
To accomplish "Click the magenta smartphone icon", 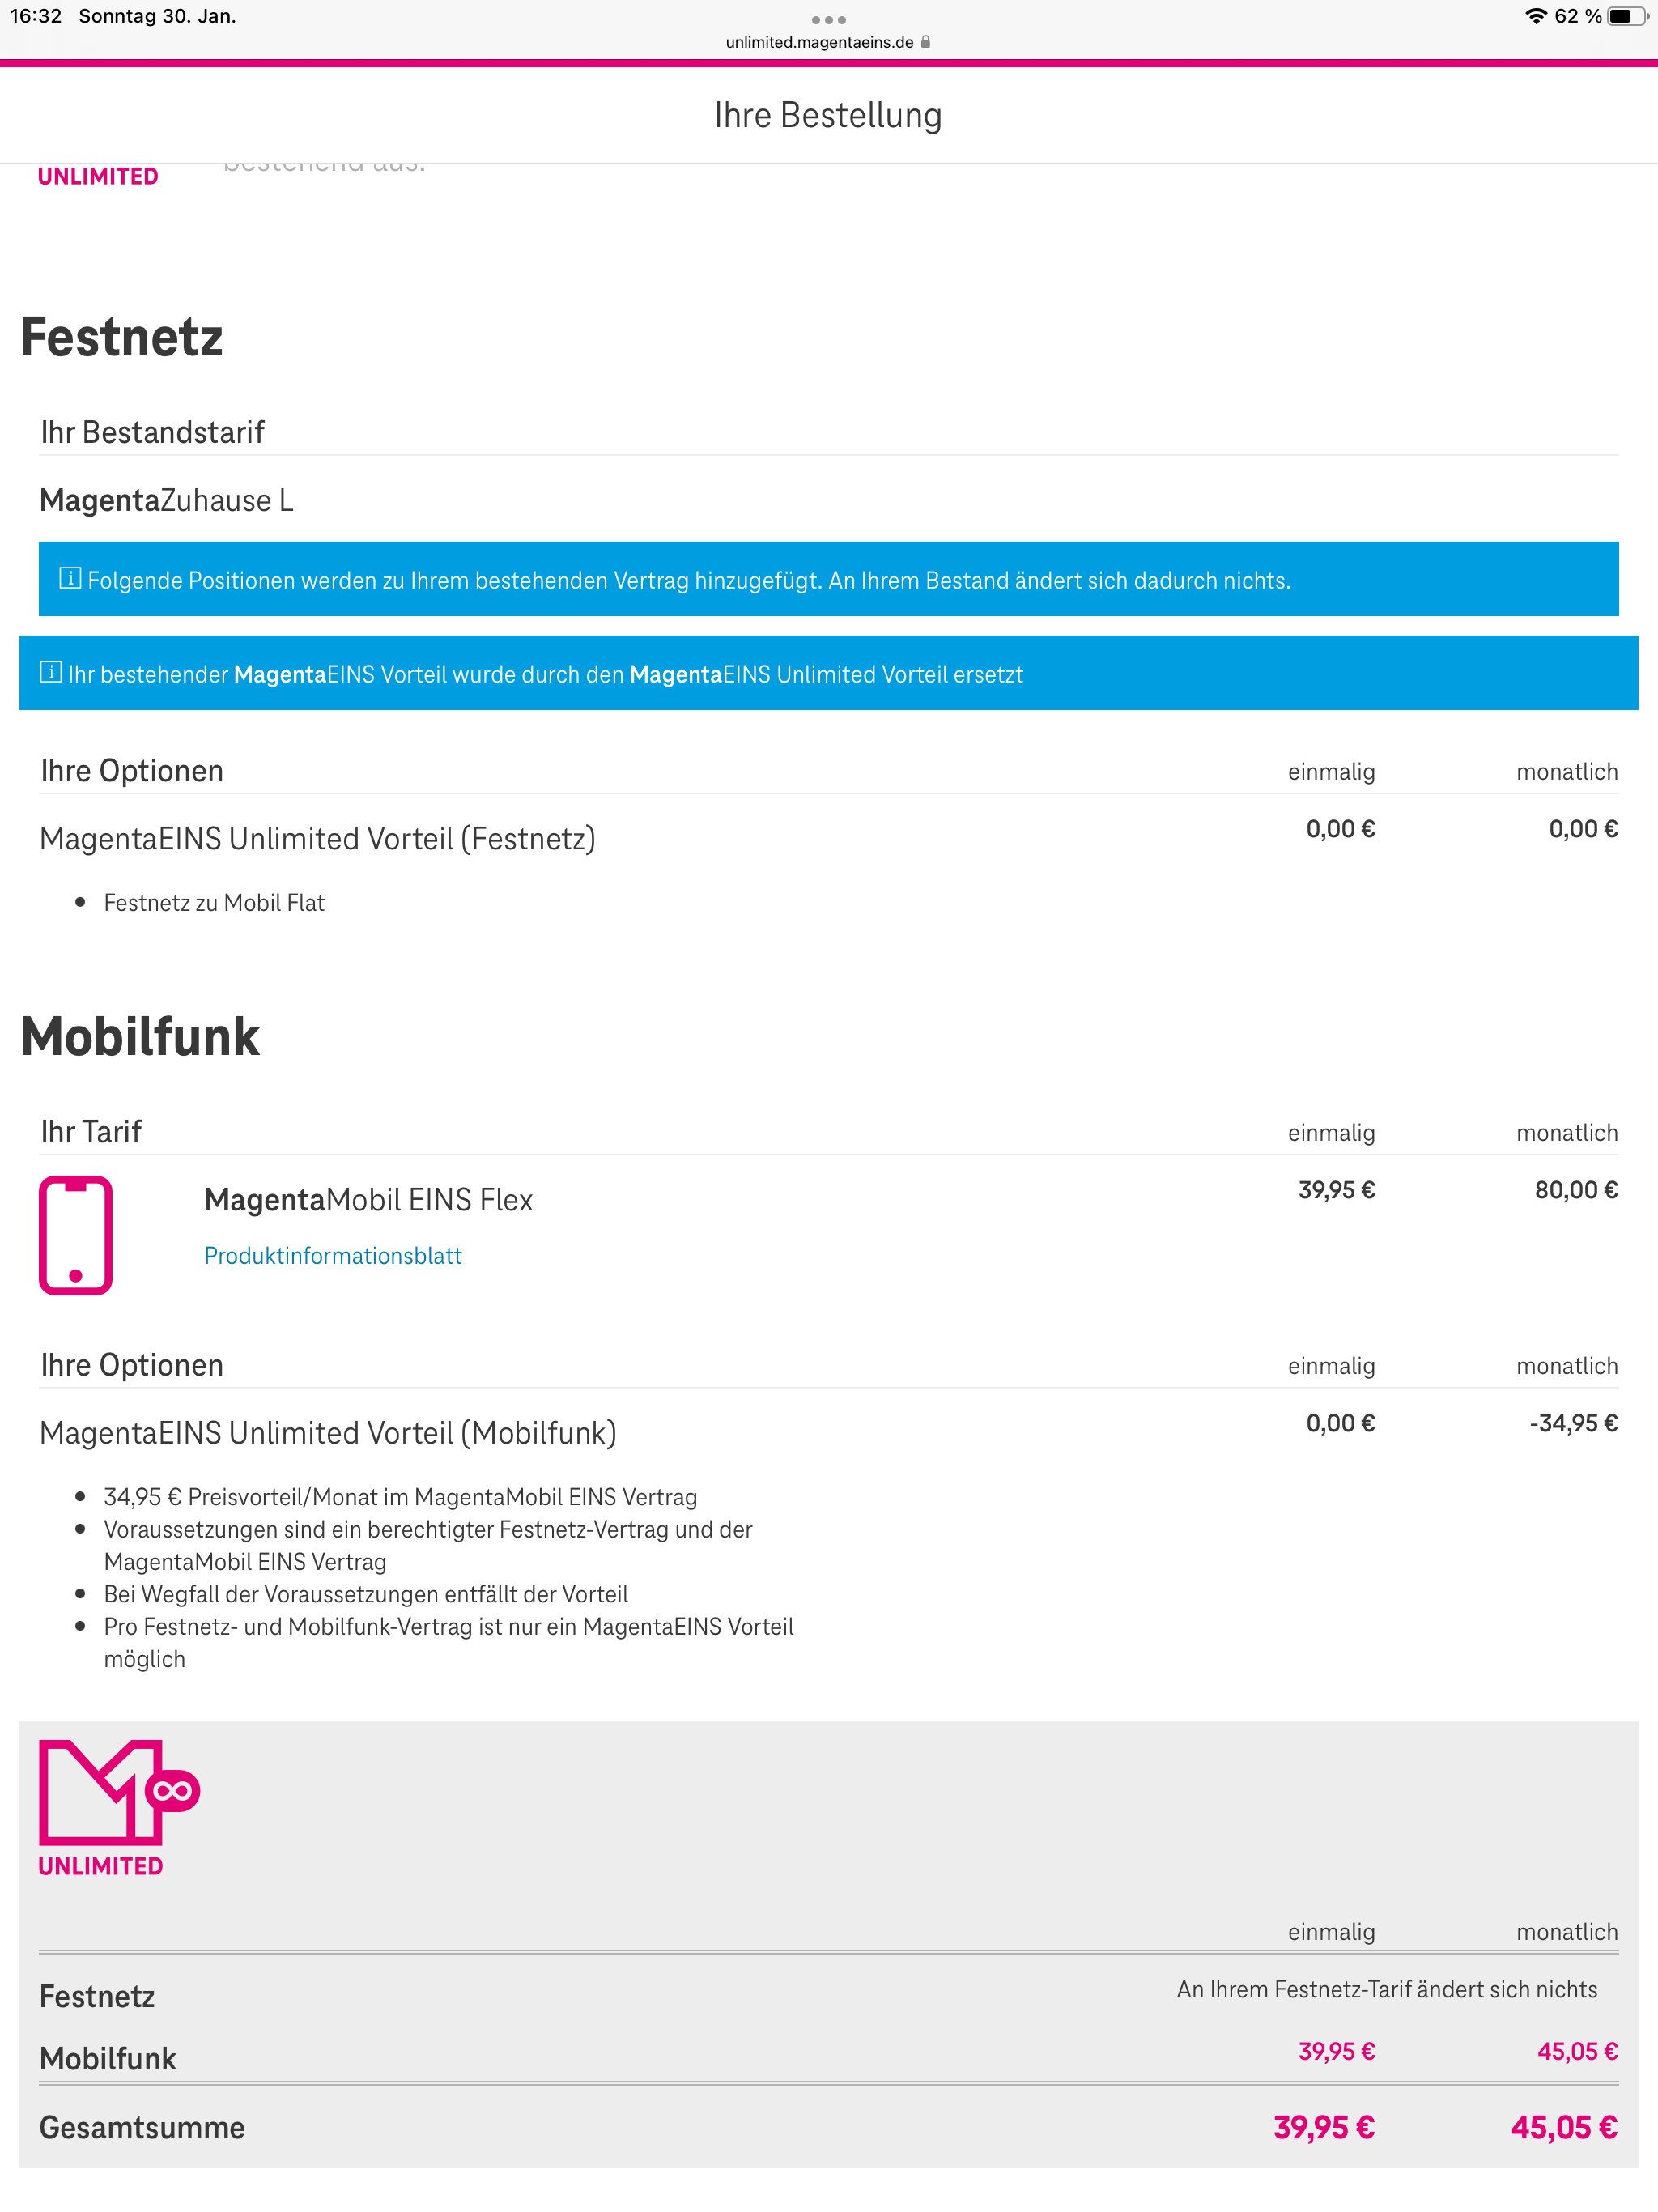I will pos(76,1235).
